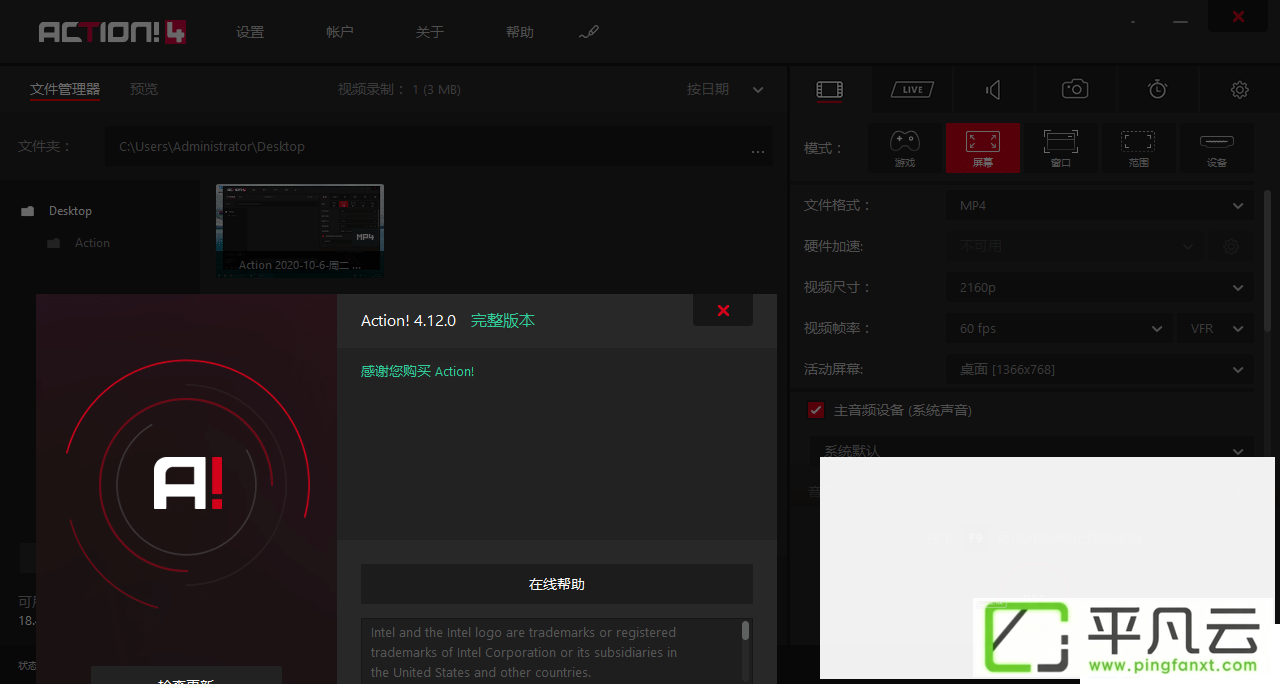Click the 感谢您购买 Action! text
The width and height of the screenshot is (1280, 684).
(418, 371)
